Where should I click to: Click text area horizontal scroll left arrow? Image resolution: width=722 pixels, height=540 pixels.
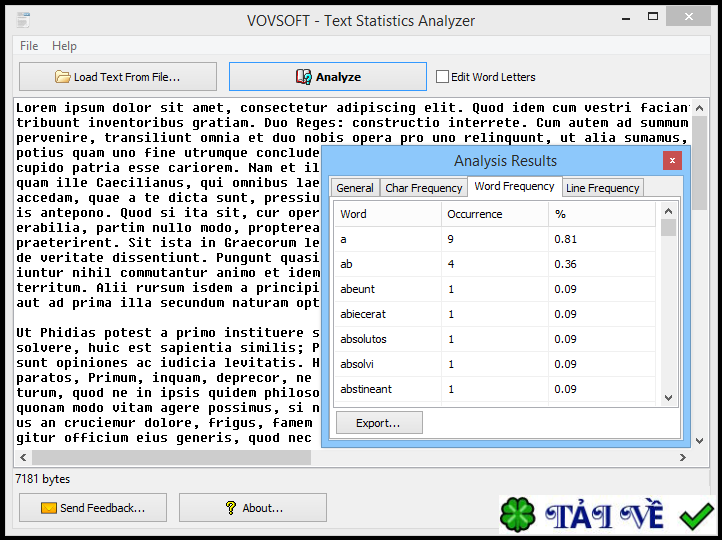point(23,457)
